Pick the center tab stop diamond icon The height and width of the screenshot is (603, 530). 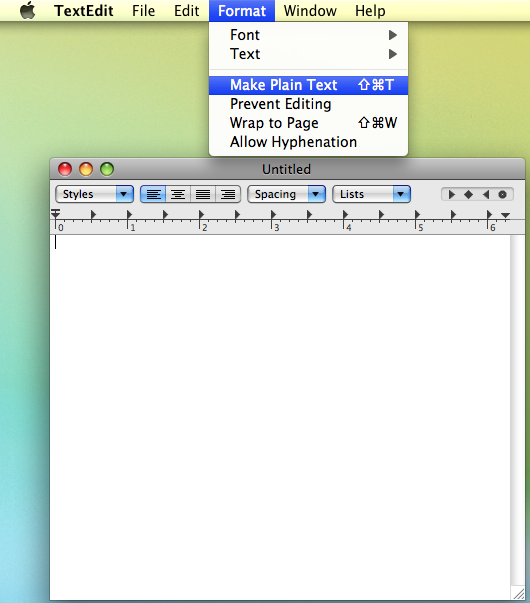[x=468, y=195]
